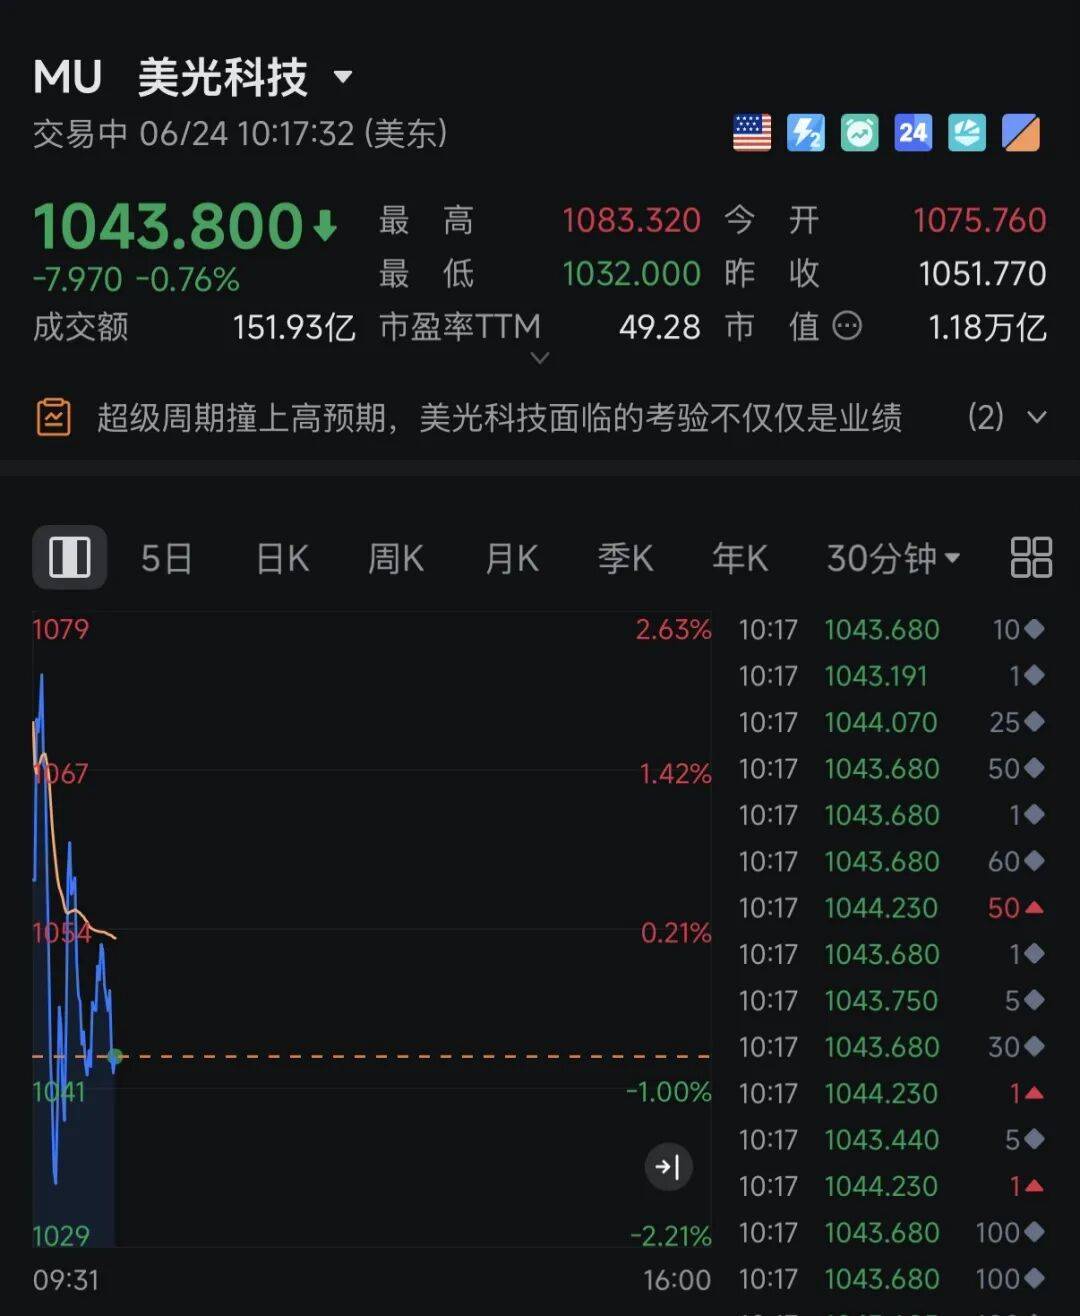The height and width of the screenshot is (1316, 1080).
Task: Switch to the 季K chart tab
Action: coord(625,558)
